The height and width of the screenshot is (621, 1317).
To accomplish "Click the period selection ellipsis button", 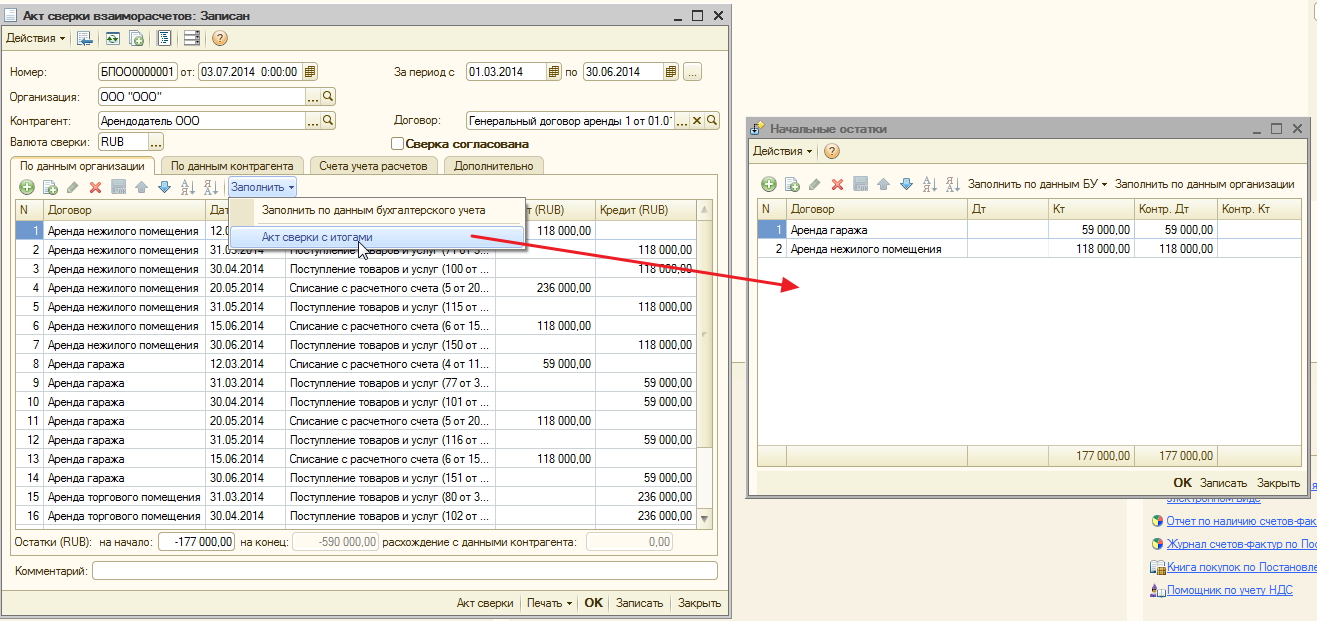I will click(692, 72).
